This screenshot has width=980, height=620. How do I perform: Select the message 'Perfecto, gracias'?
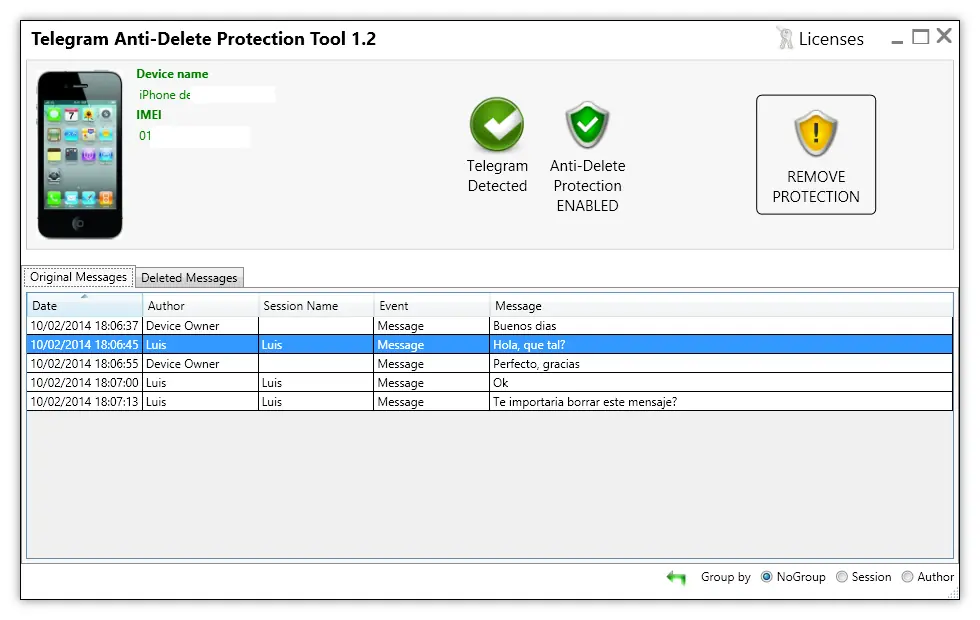tap(536, 364)
